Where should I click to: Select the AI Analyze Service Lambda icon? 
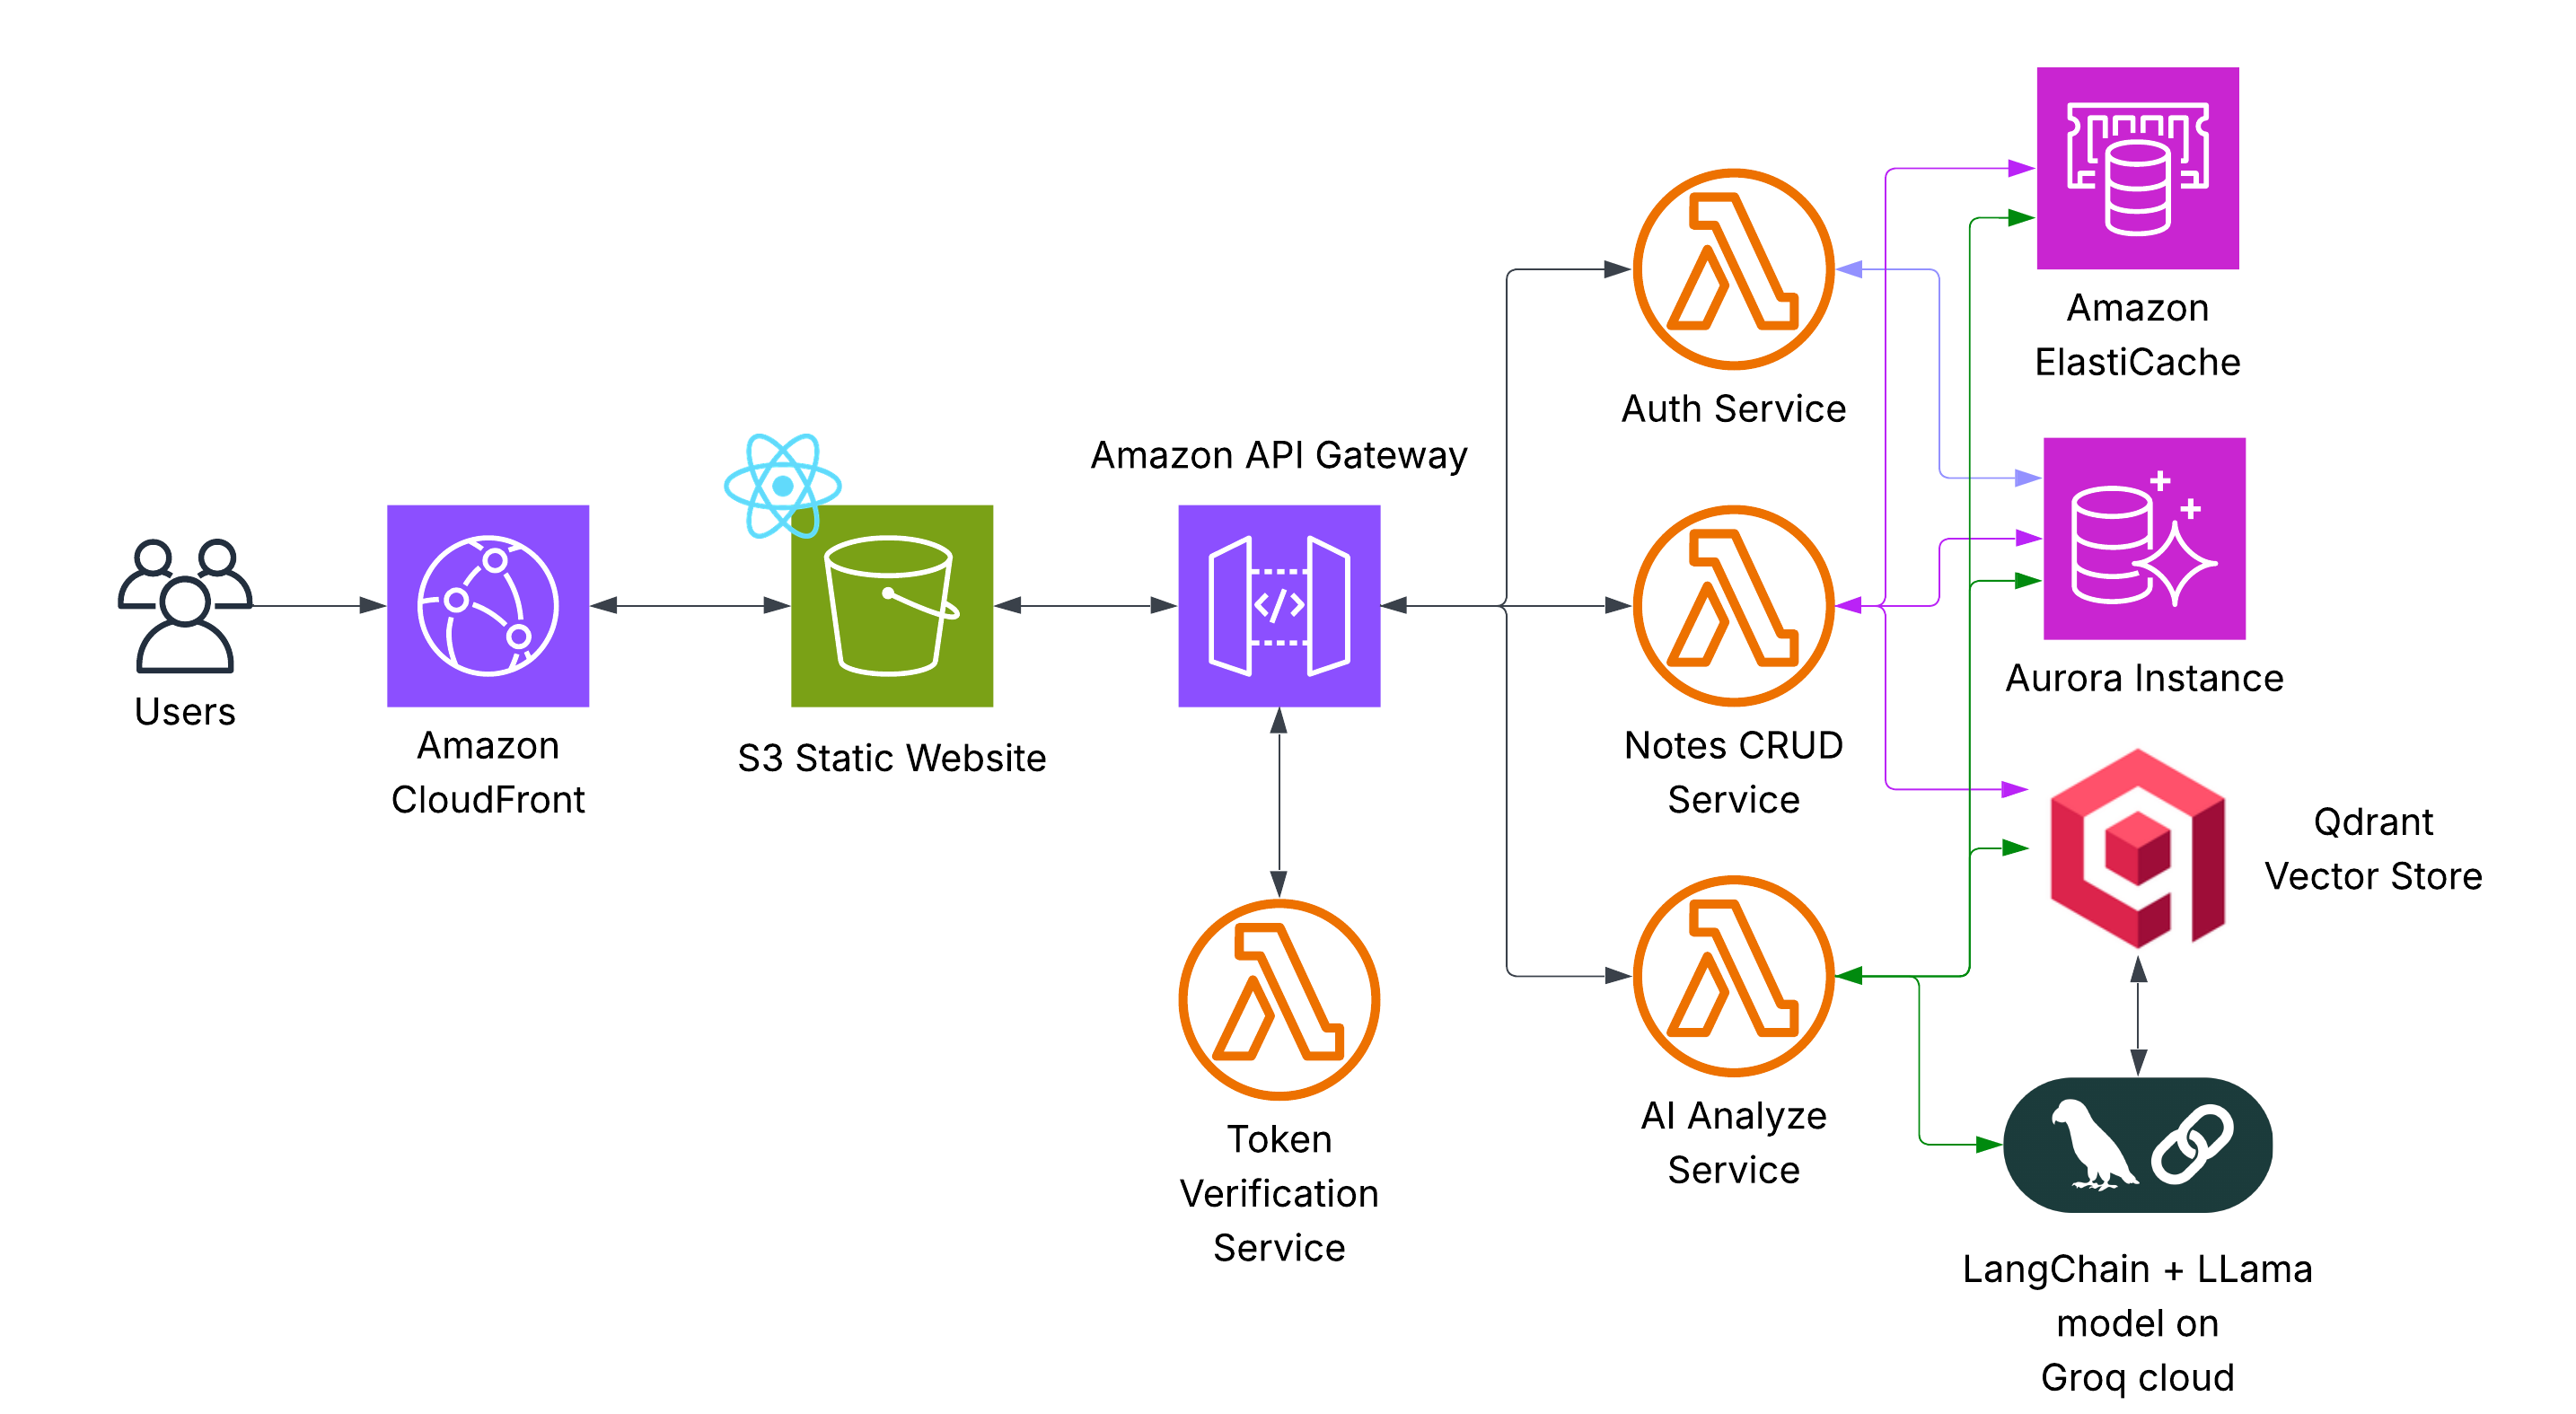coord(1733,976)
